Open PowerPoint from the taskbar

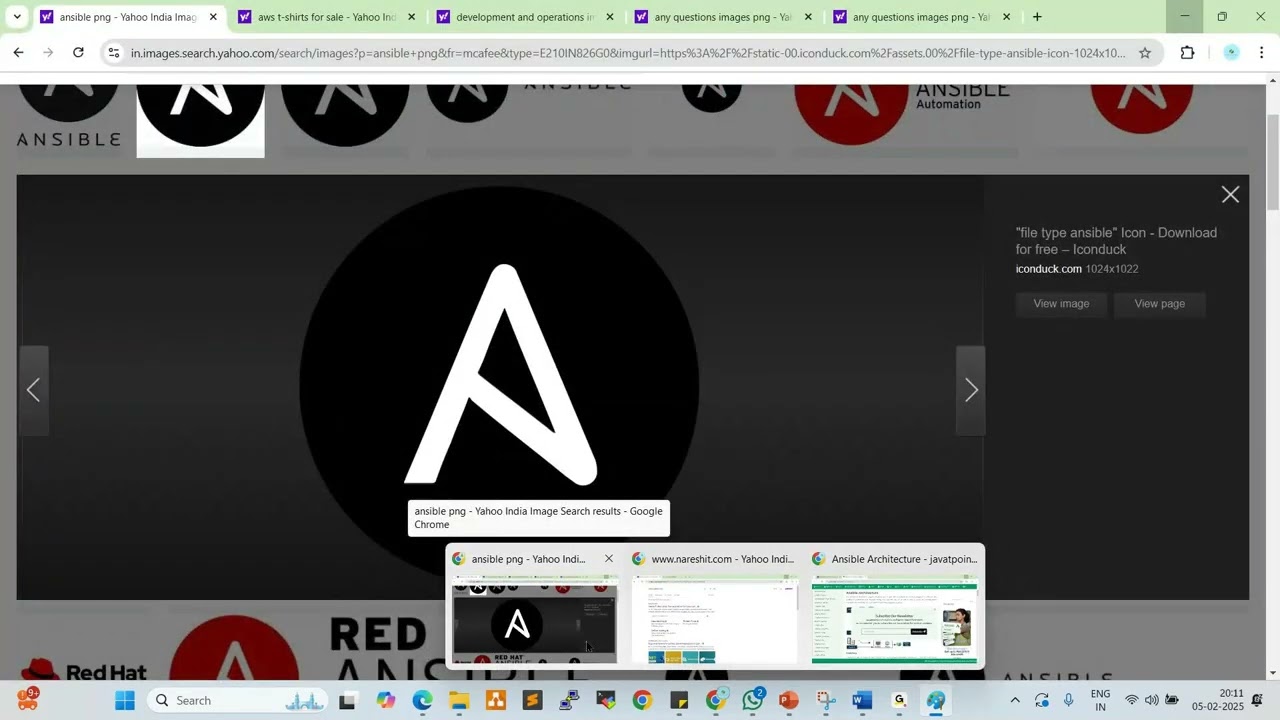point(789,701)
